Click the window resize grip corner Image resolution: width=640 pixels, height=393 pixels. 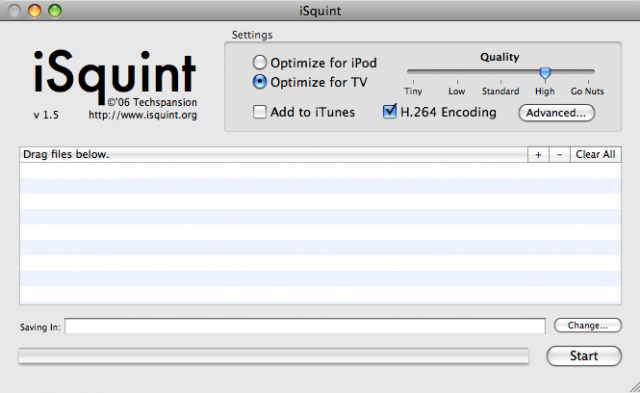634,387
